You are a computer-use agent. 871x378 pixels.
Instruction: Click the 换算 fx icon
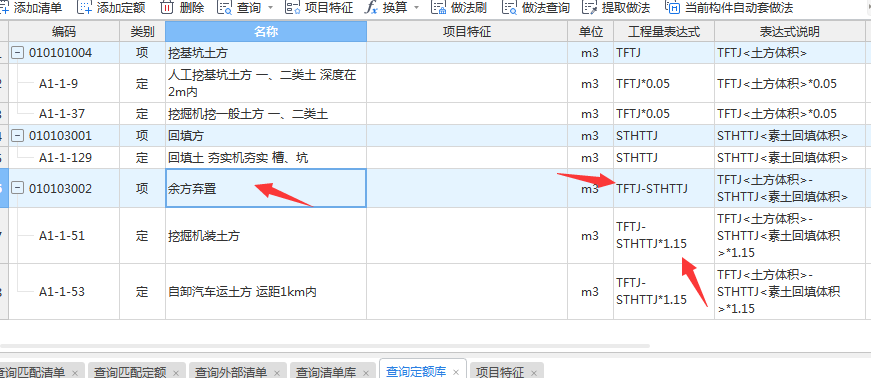371,7
